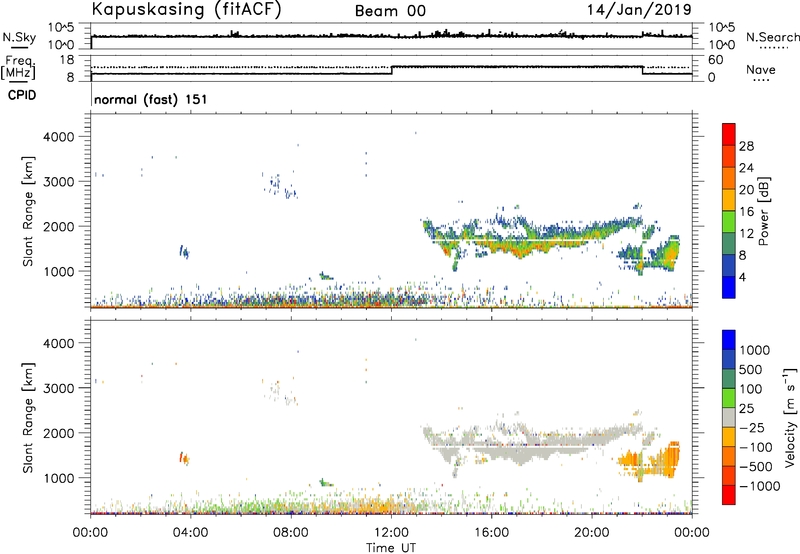The image size is (800, 554).
Task: Click the 'N.Sky' legend label
Action: [19, 37]
